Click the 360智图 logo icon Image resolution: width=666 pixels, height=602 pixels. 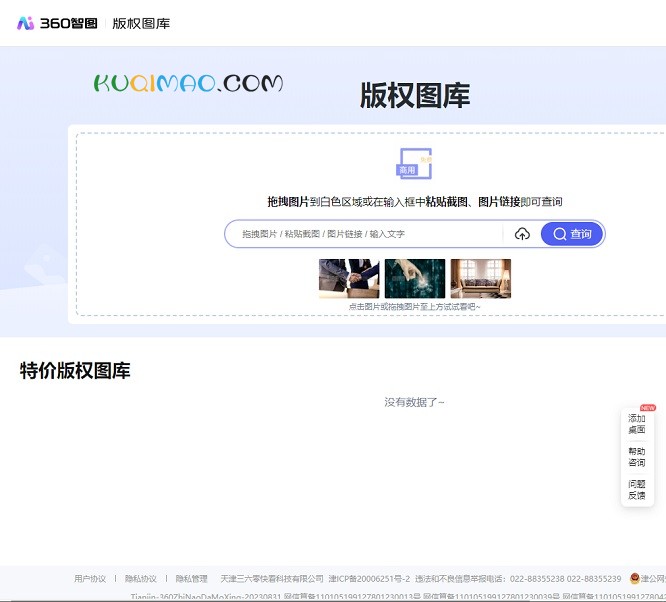25,23
